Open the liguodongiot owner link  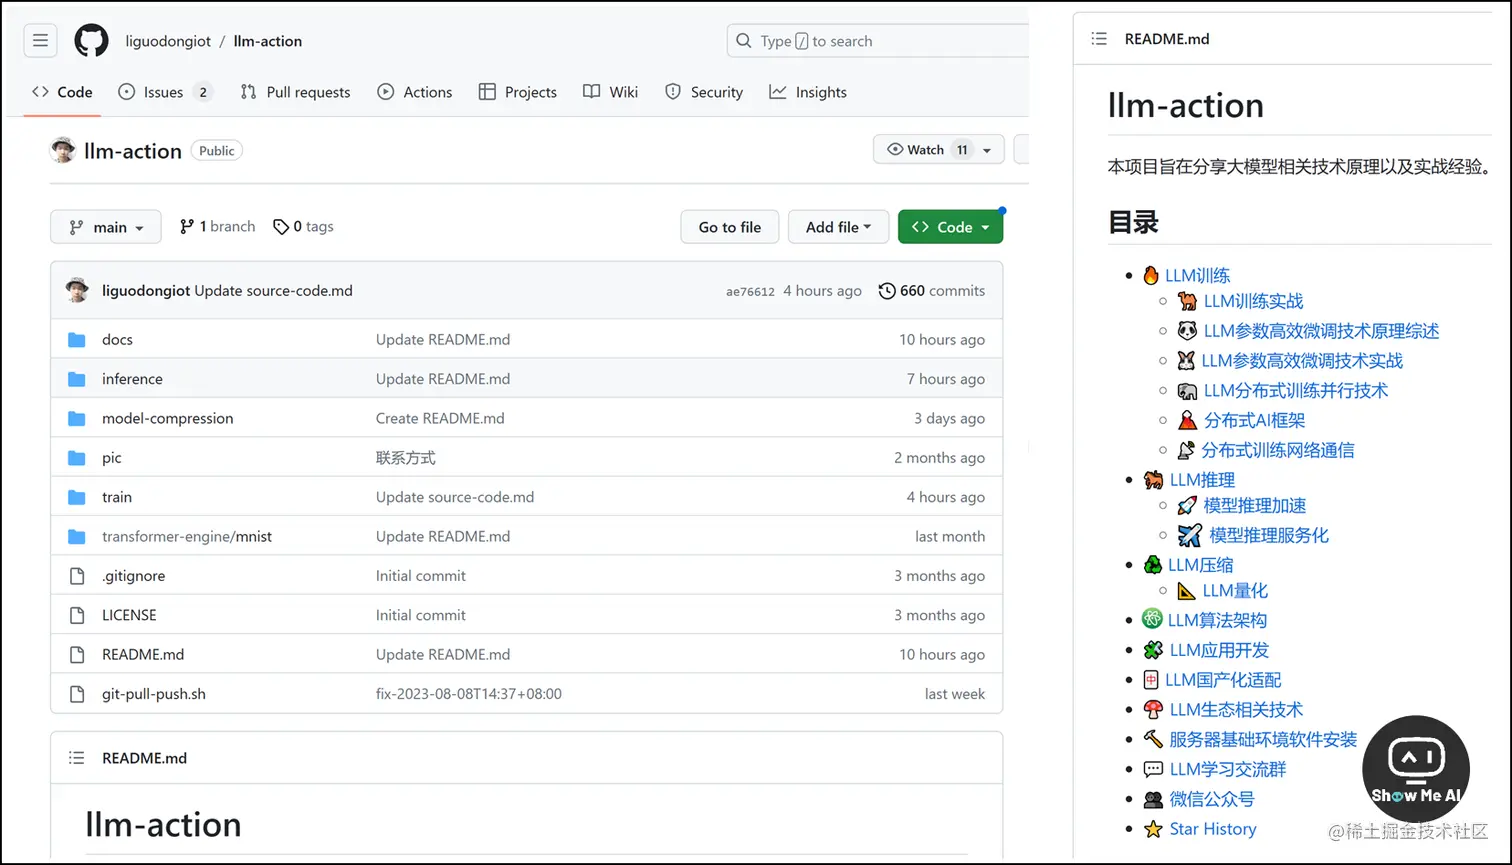tap(168, 41)
